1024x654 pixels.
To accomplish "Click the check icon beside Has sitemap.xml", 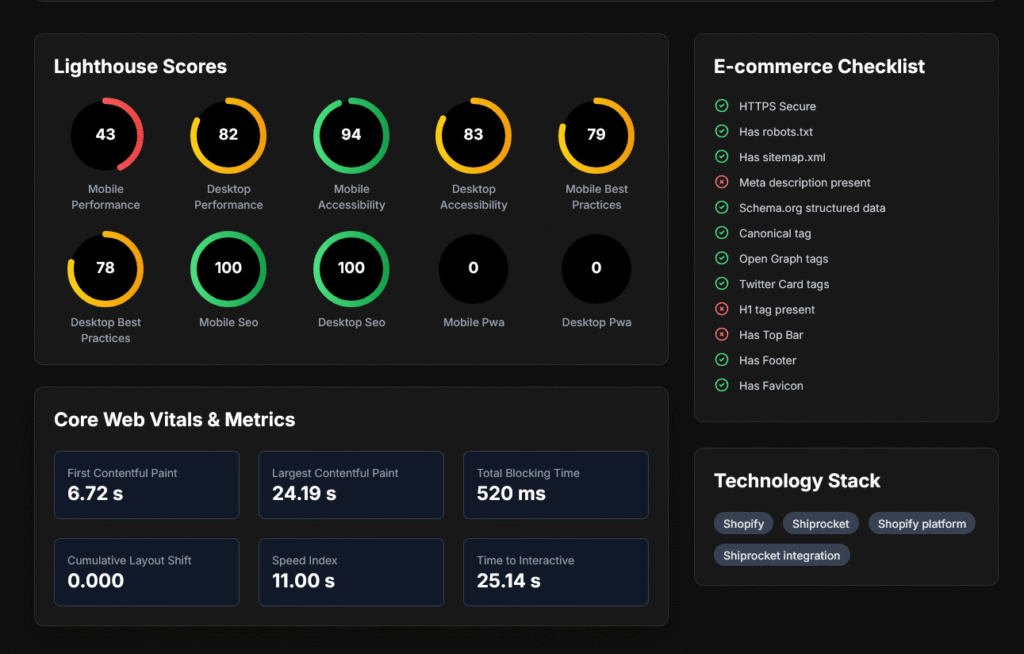I will 721,157.
